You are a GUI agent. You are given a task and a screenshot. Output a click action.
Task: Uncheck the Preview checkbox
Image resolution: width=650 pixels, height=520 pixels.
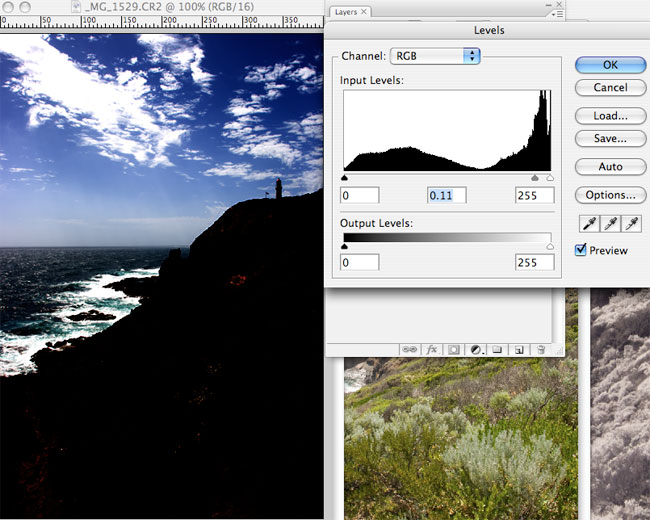pyautogui.click(x=581, y=250)
